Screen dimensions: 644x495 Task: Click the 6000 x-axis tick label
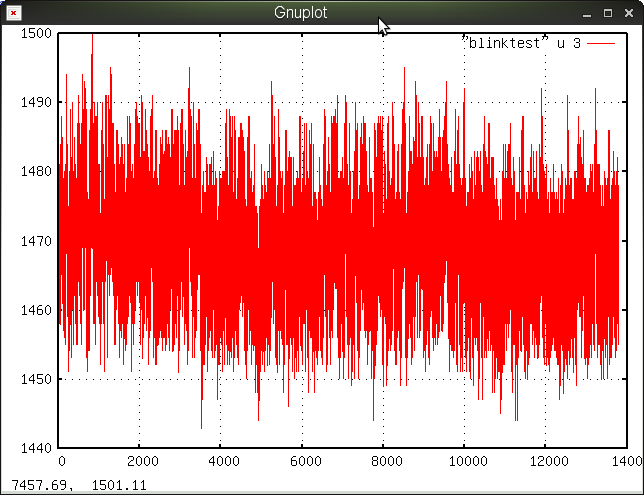[301, 462]
